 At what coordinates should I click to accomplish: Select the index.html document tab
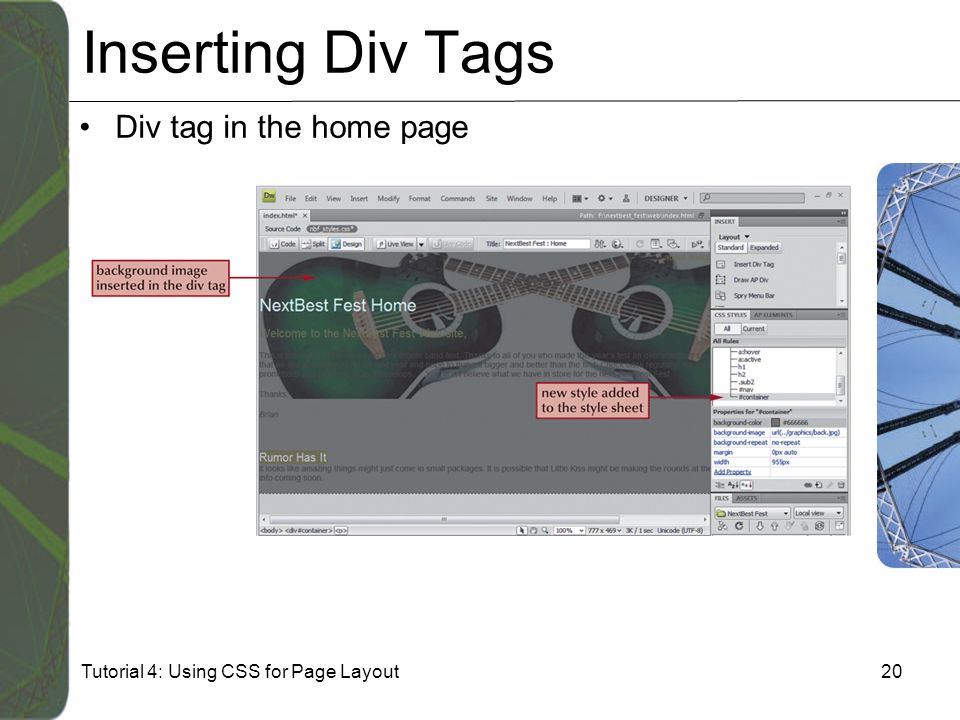(280, 216)
